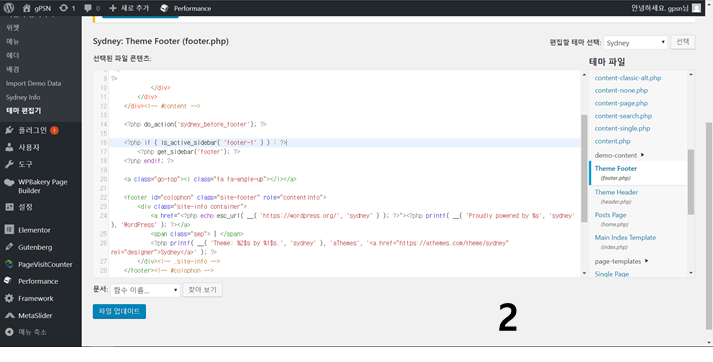This screenshot has height=362, width=713.
Task: Open the 함수 이름 documentation dropdown
Action: [145, 290]
